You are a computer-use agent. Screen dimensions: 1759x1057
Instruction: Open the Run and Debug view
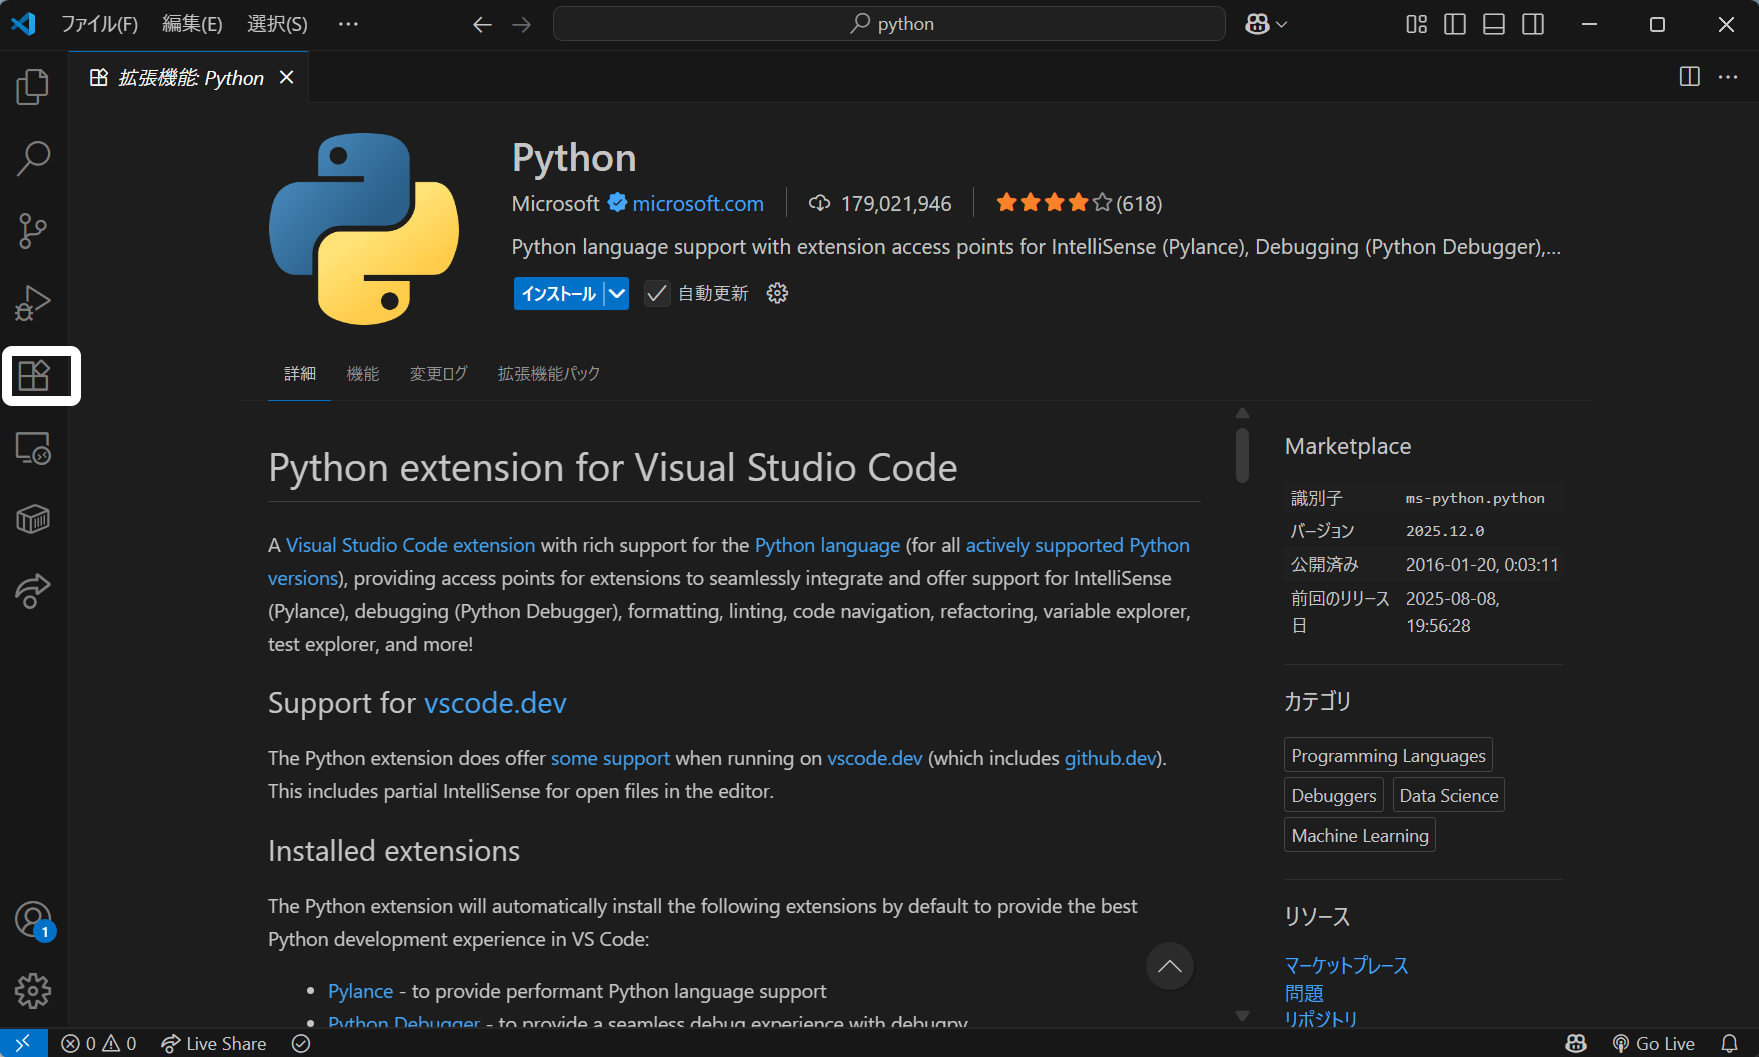[x=33, y=303]
